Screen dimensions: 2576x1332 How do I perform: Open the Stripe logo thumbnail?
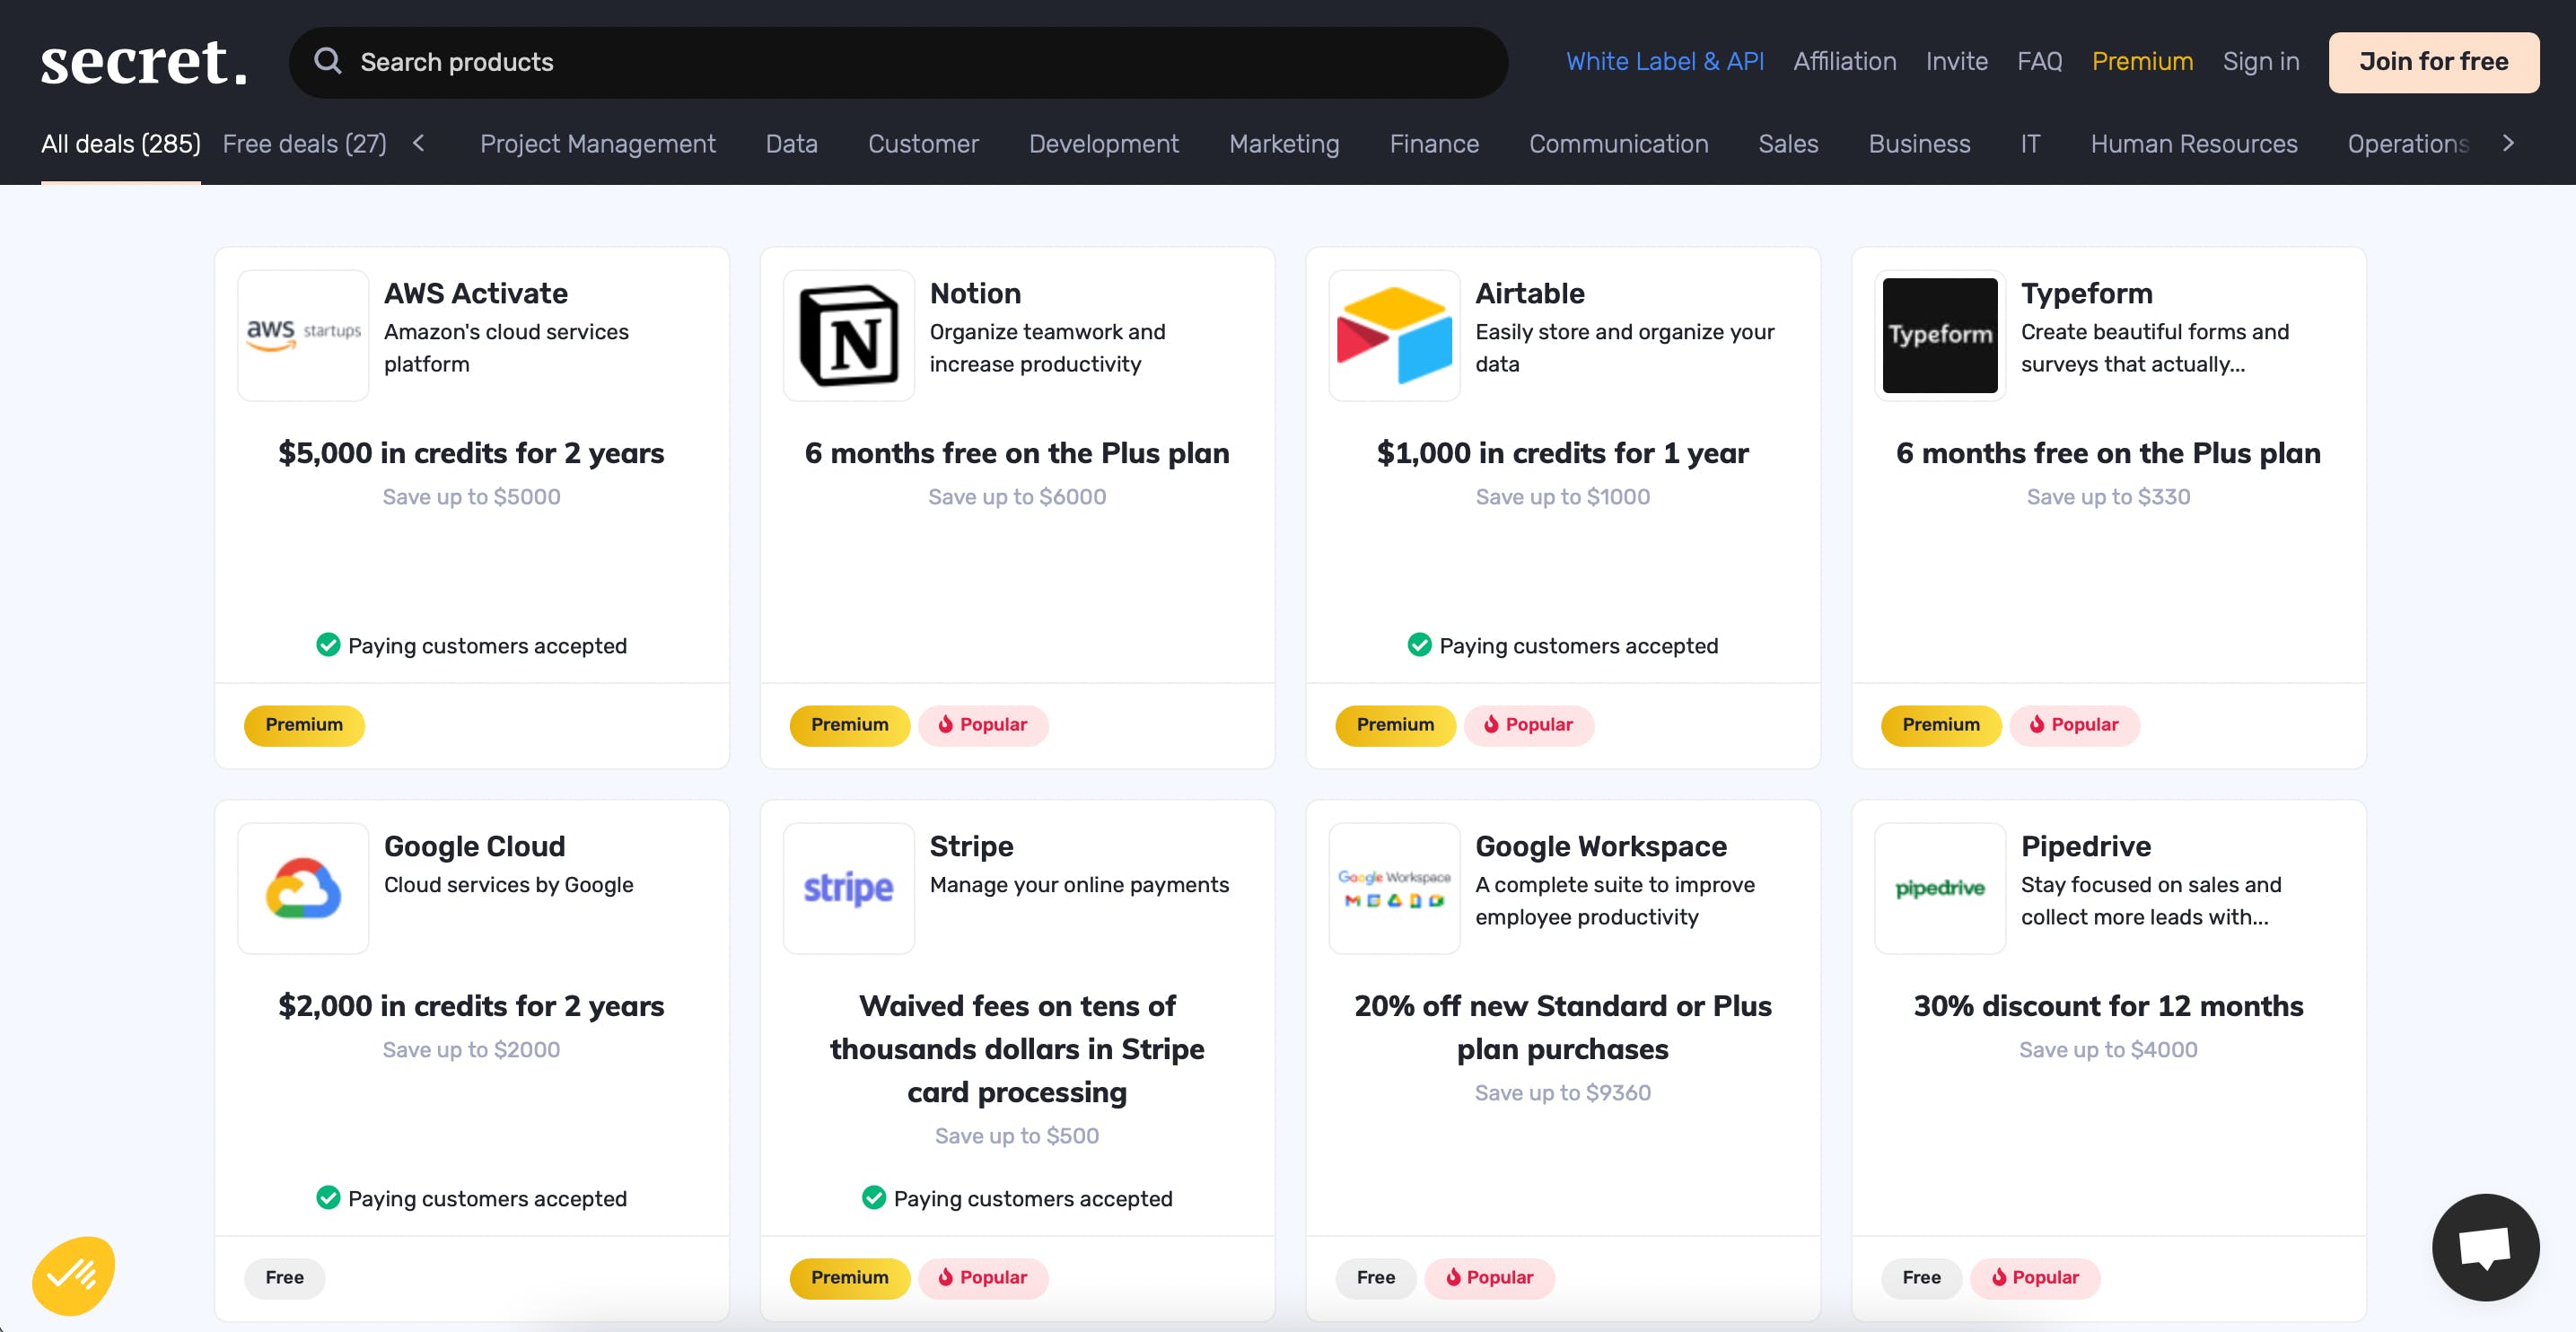[849, 888]
